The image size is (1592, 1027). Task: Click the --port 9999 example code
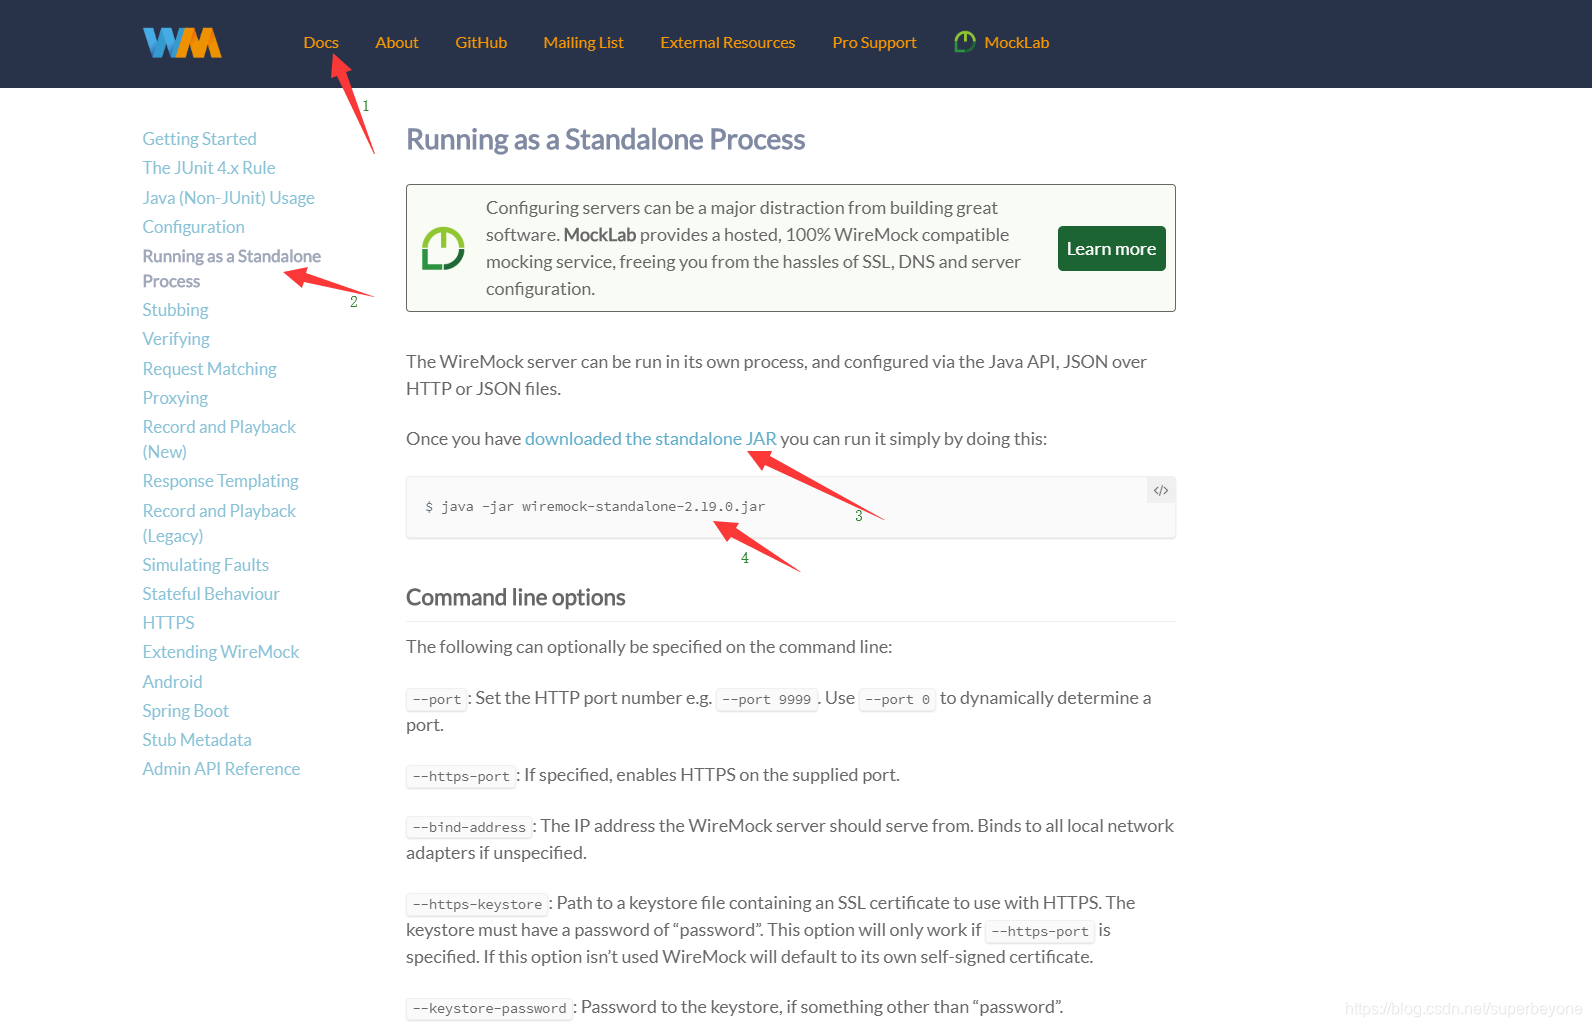coord(767,699)
